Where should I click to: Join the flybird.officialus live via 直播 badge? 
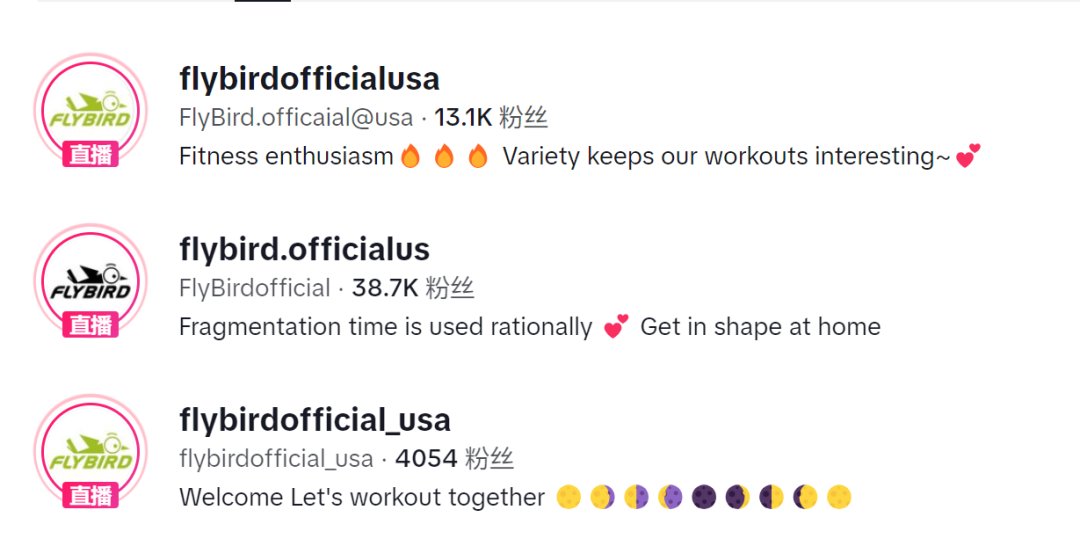[90, 325]
